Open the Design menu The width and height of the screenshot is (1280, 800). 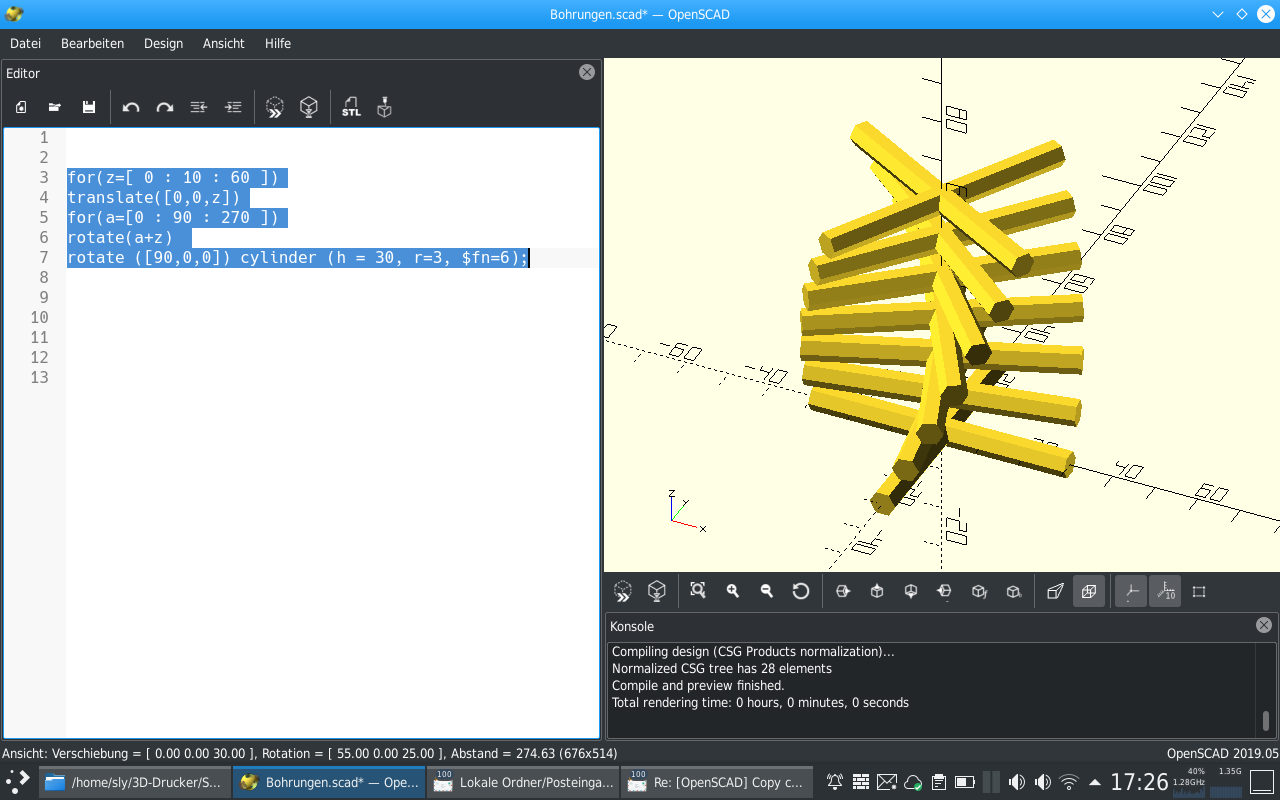coord(163,43)
